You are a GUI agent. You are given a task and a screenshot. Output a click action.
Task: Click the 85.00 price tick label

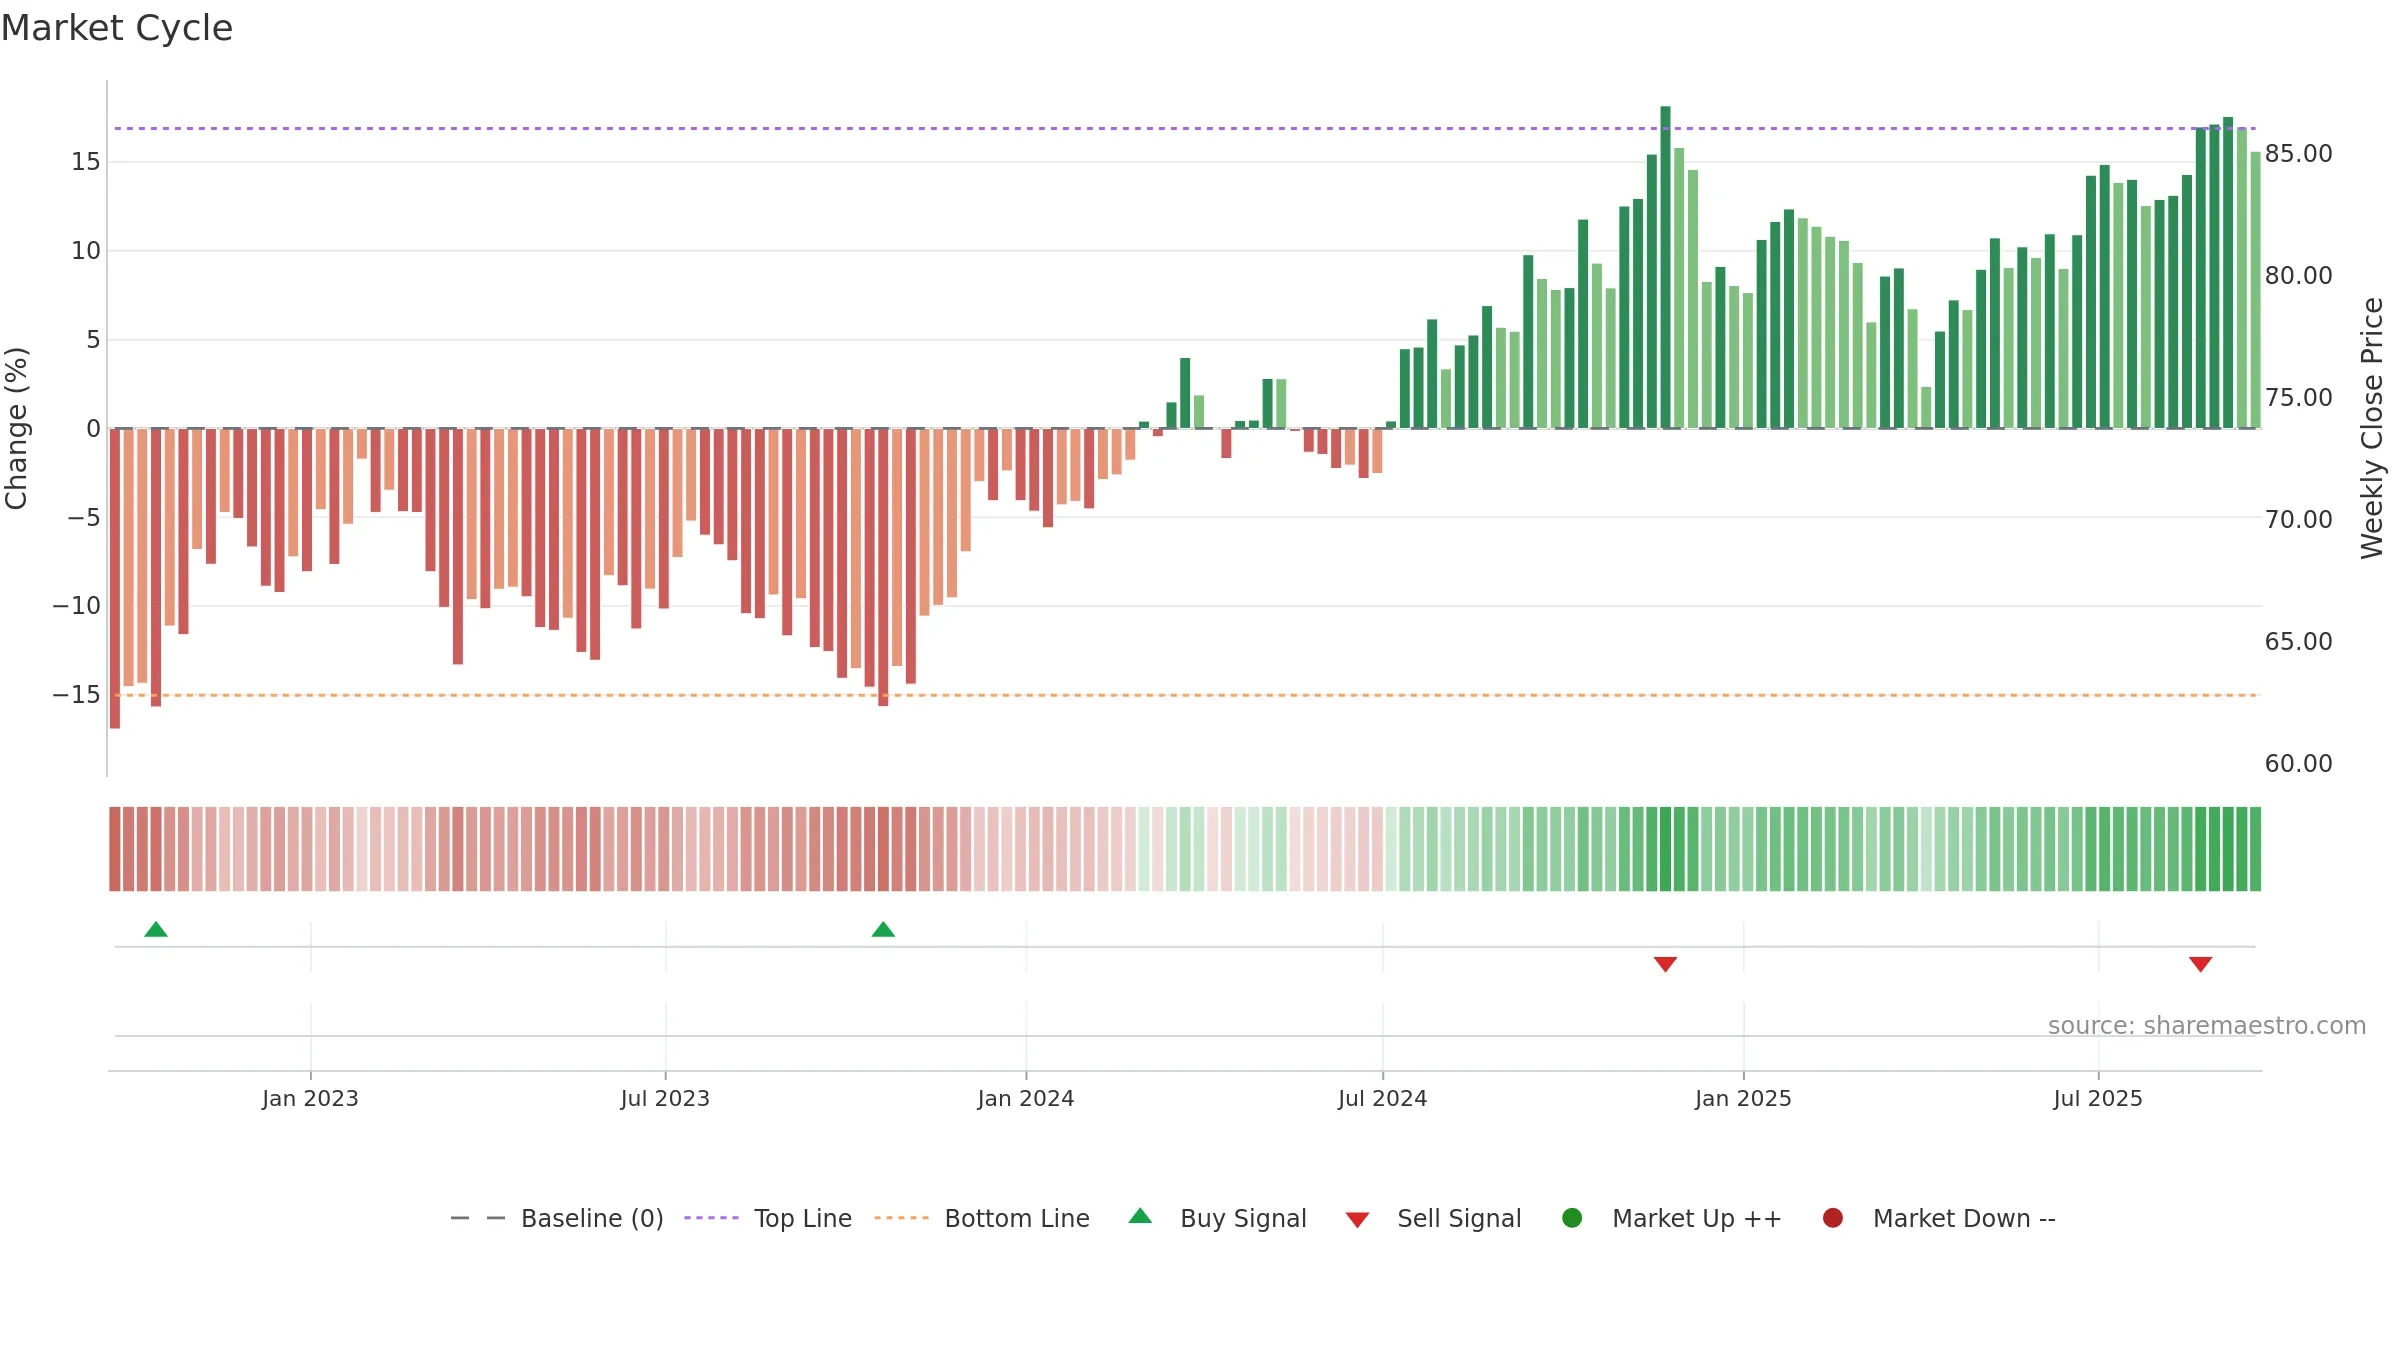coord(2298,153)
